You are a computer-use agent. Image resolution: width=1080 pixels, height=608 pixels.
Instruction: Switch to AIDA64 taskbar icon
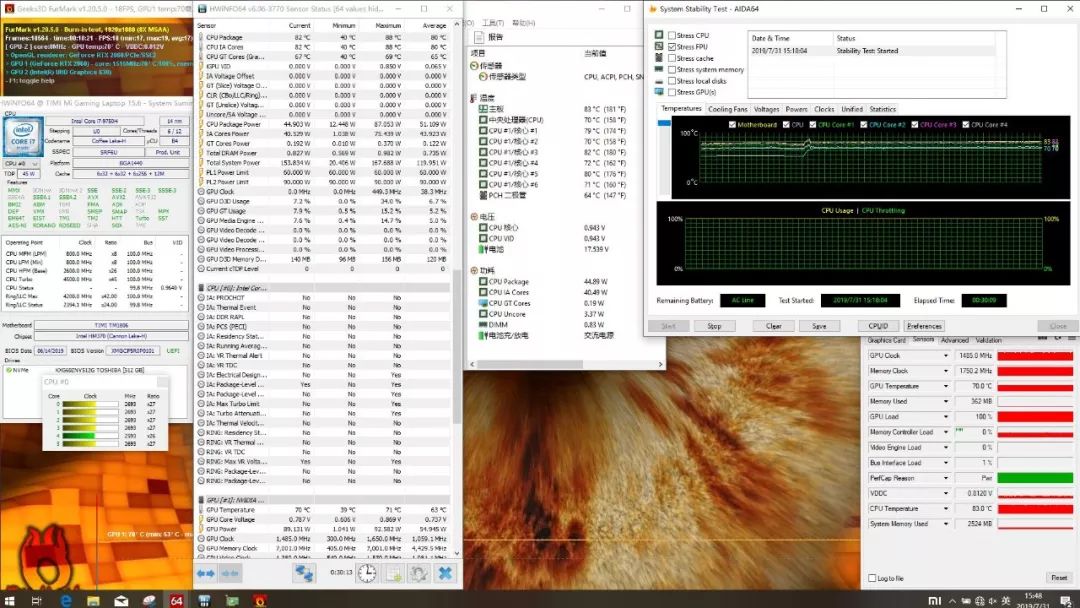(176, 600)
